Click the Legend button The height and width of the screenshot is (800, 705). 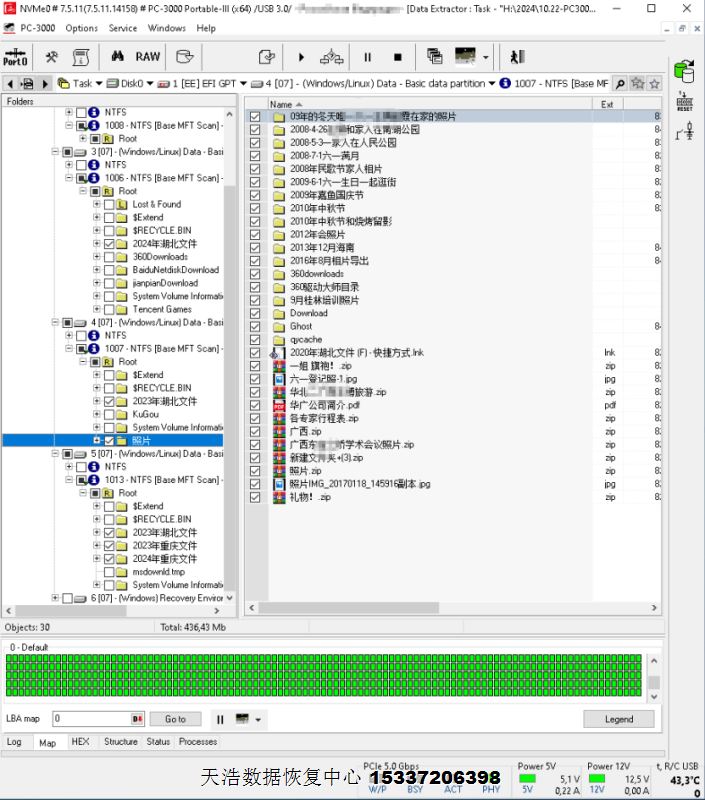[x=618, y=719]
